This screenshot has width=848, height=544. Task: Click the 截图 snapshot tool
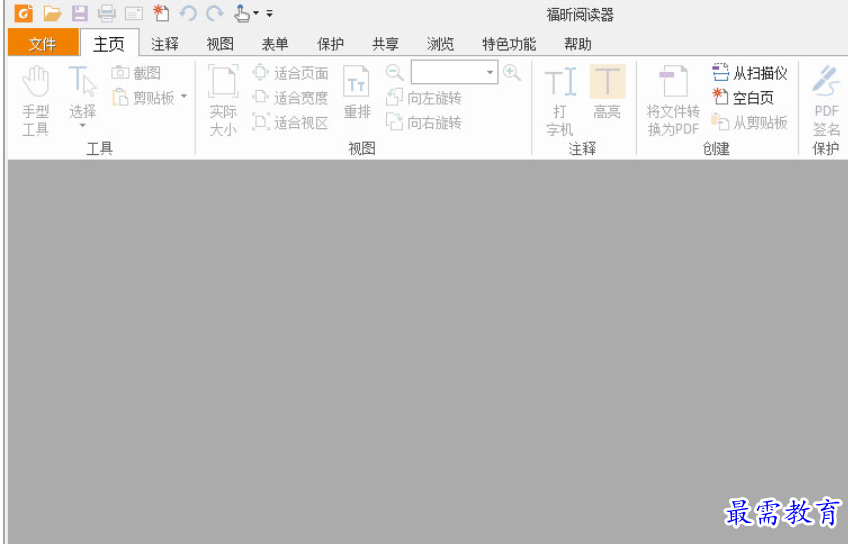pyautogui.click(x=136, y=73)
